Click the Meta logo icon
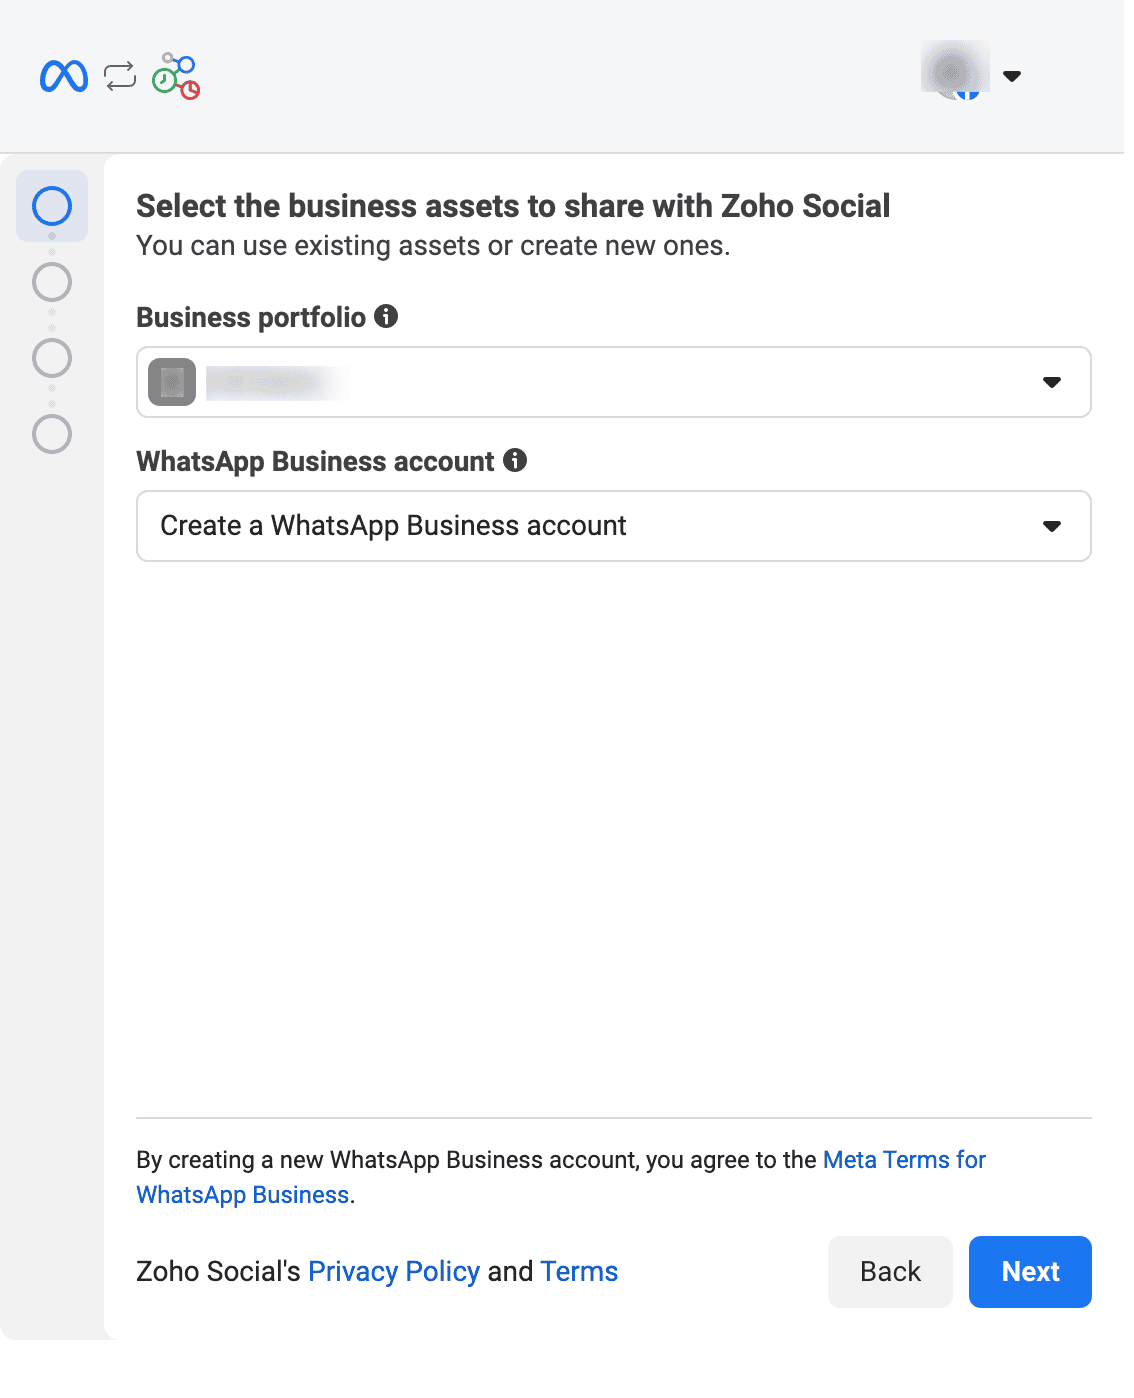 pos(64,76)
